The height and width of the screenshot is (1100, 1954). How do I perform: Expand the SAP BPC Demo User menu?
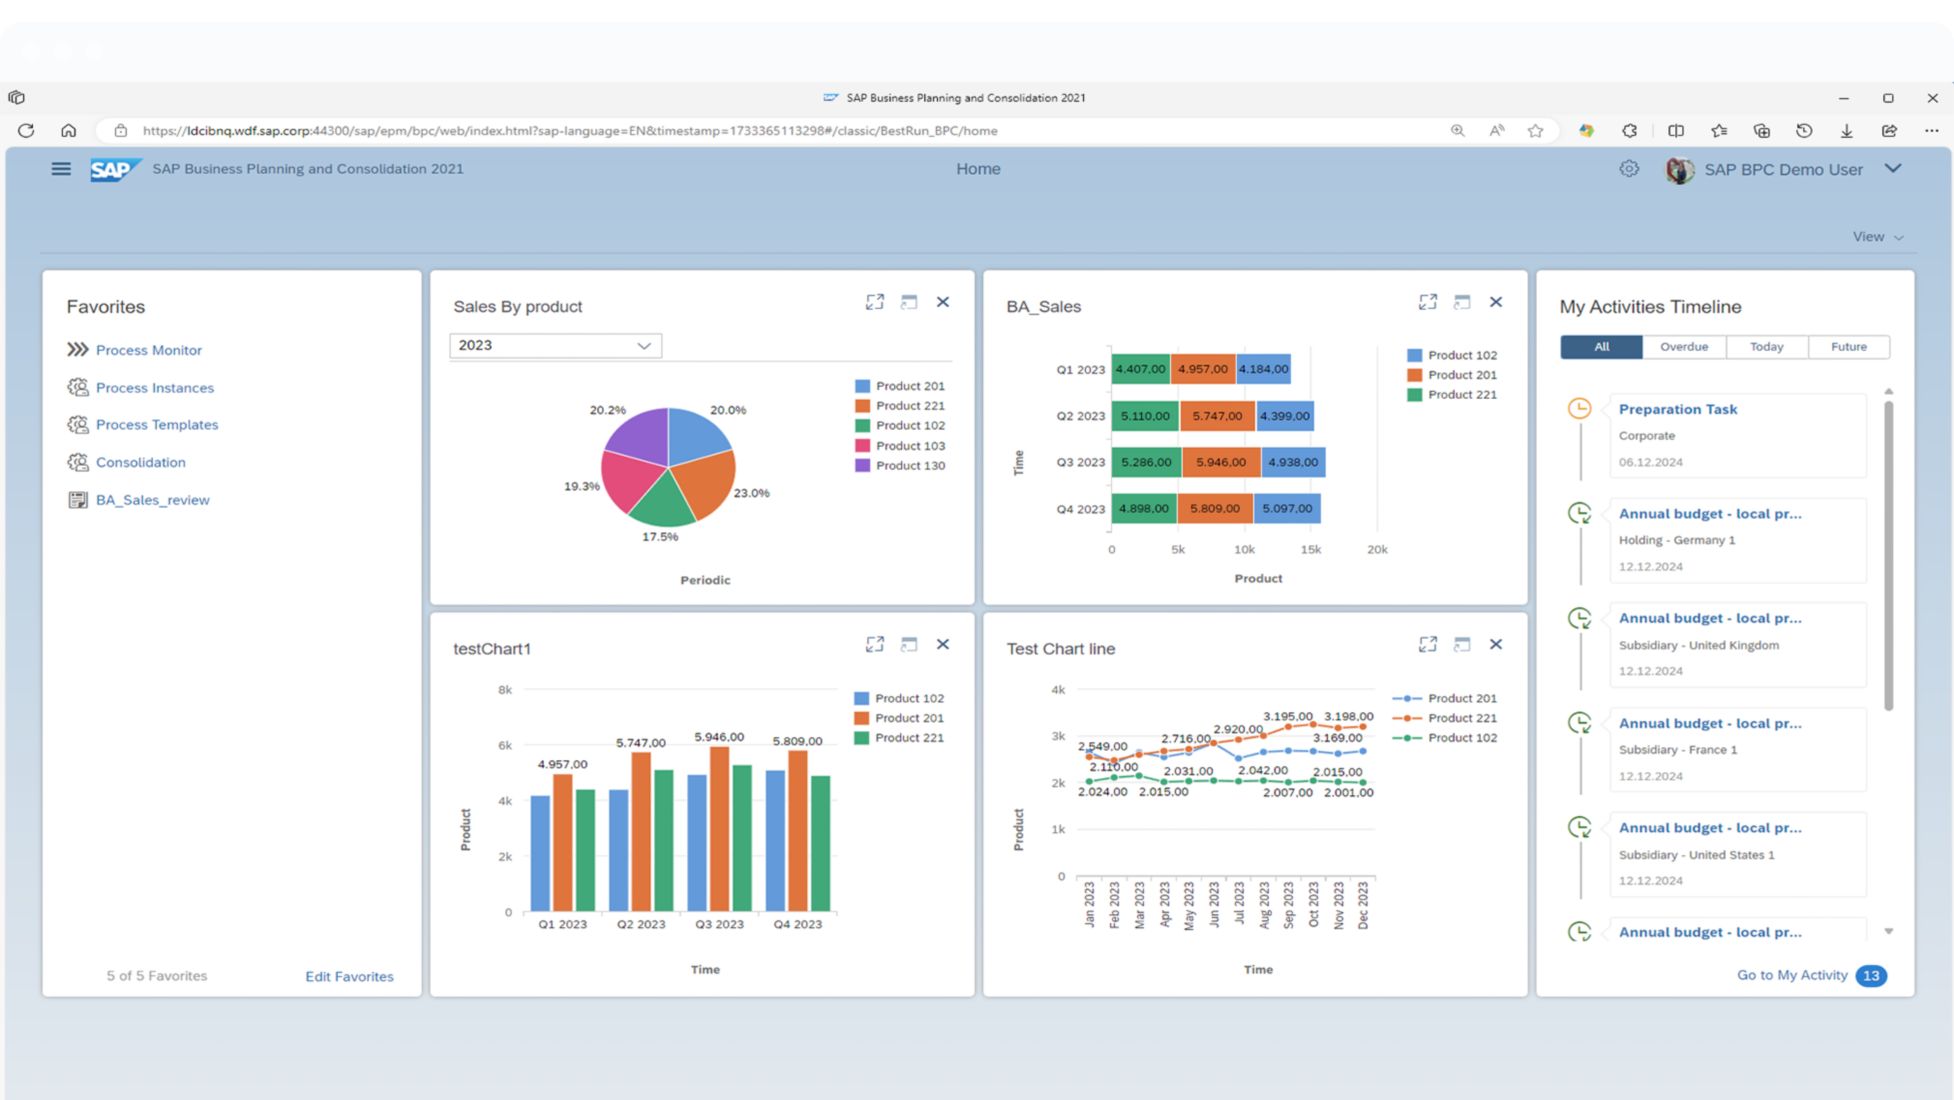point(1893,169)
